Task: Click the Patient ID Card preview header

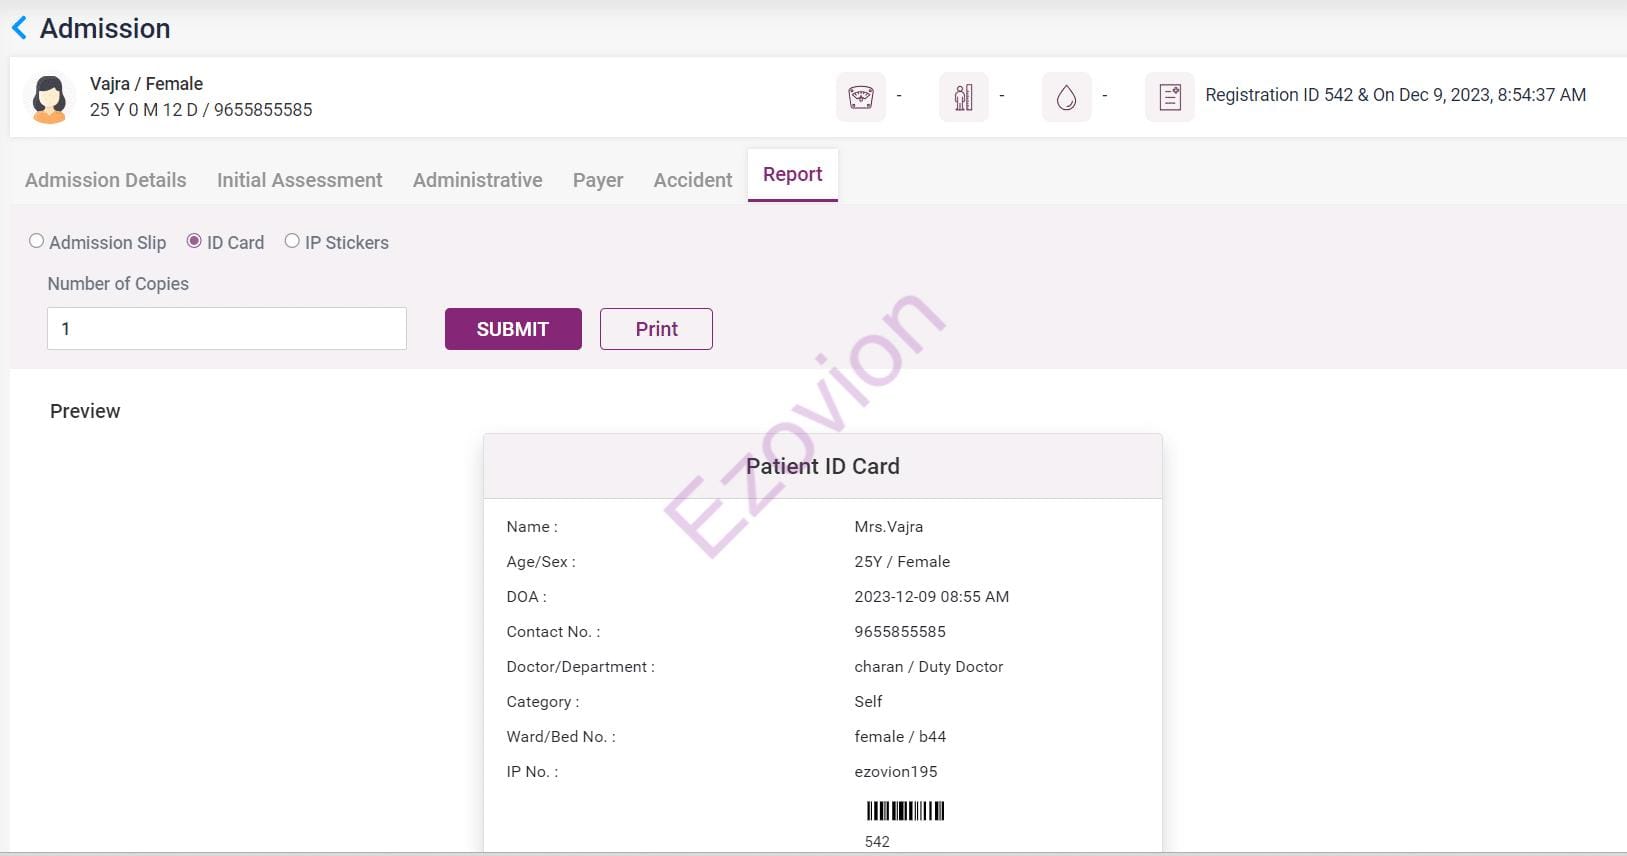Action: click(822, 466)
